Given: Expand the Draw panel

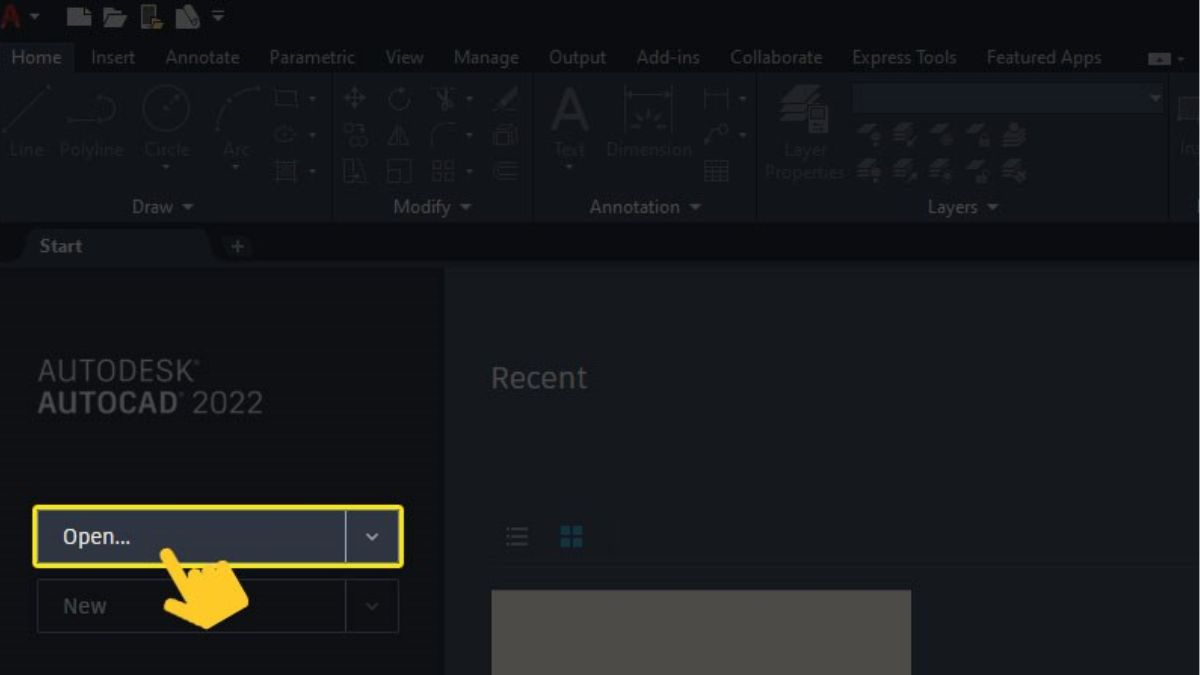Looking at the screenshot, I should 163,207.
